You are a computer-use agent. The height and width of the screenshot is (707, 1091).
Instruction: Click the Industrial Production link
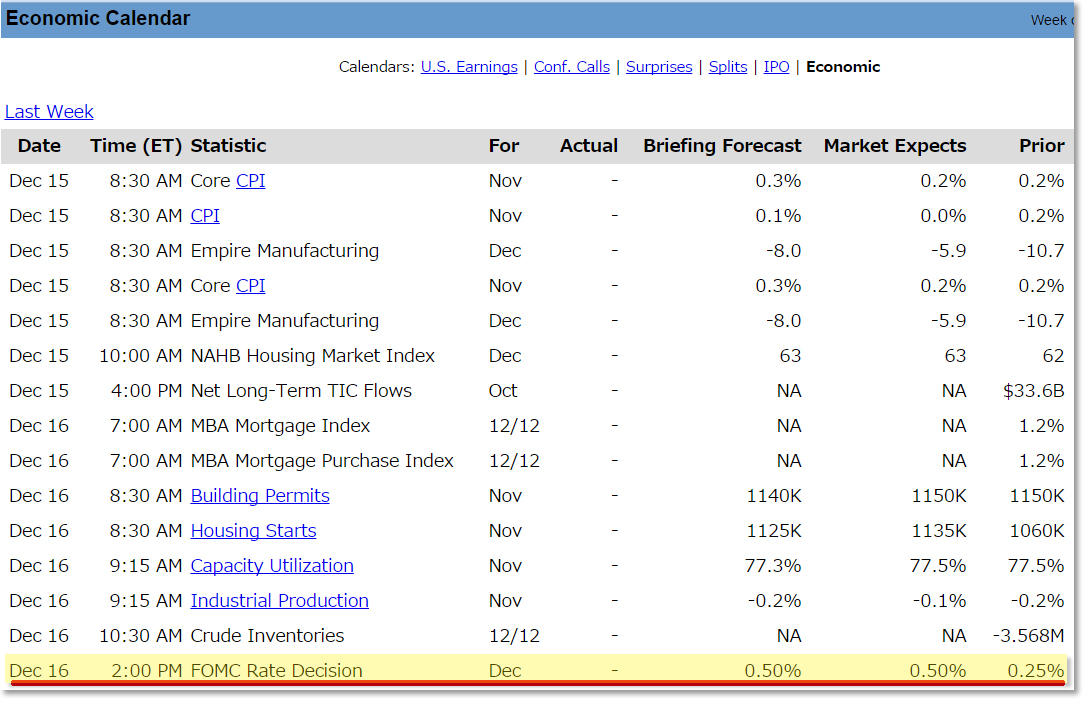tap(280, 601)
